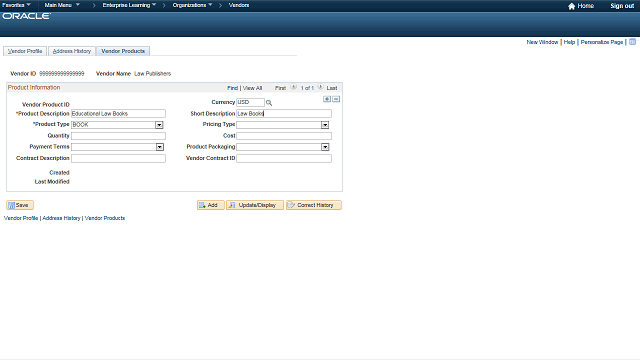Click the Last navigation link

[x=332, y=88]
